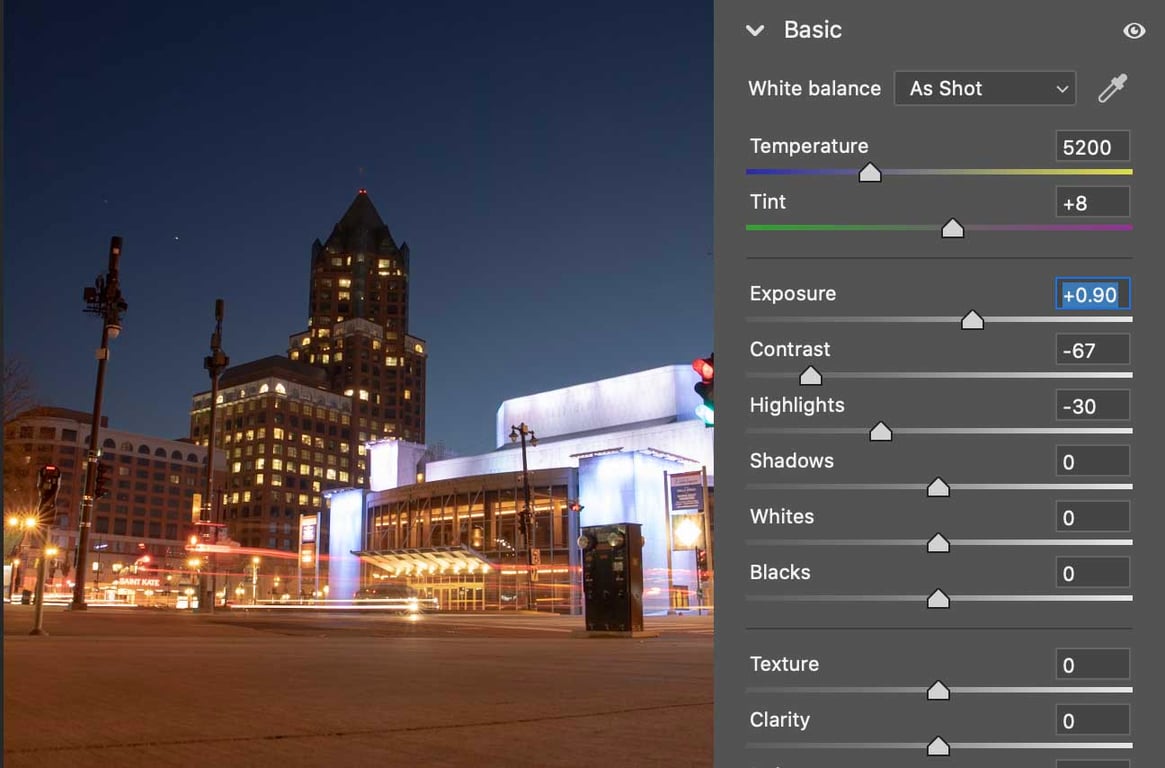The width and height of the screenshot is (1165, 768).
Task: Select the White Balance eyedropper tool
Action: [x=1113, y=87]
